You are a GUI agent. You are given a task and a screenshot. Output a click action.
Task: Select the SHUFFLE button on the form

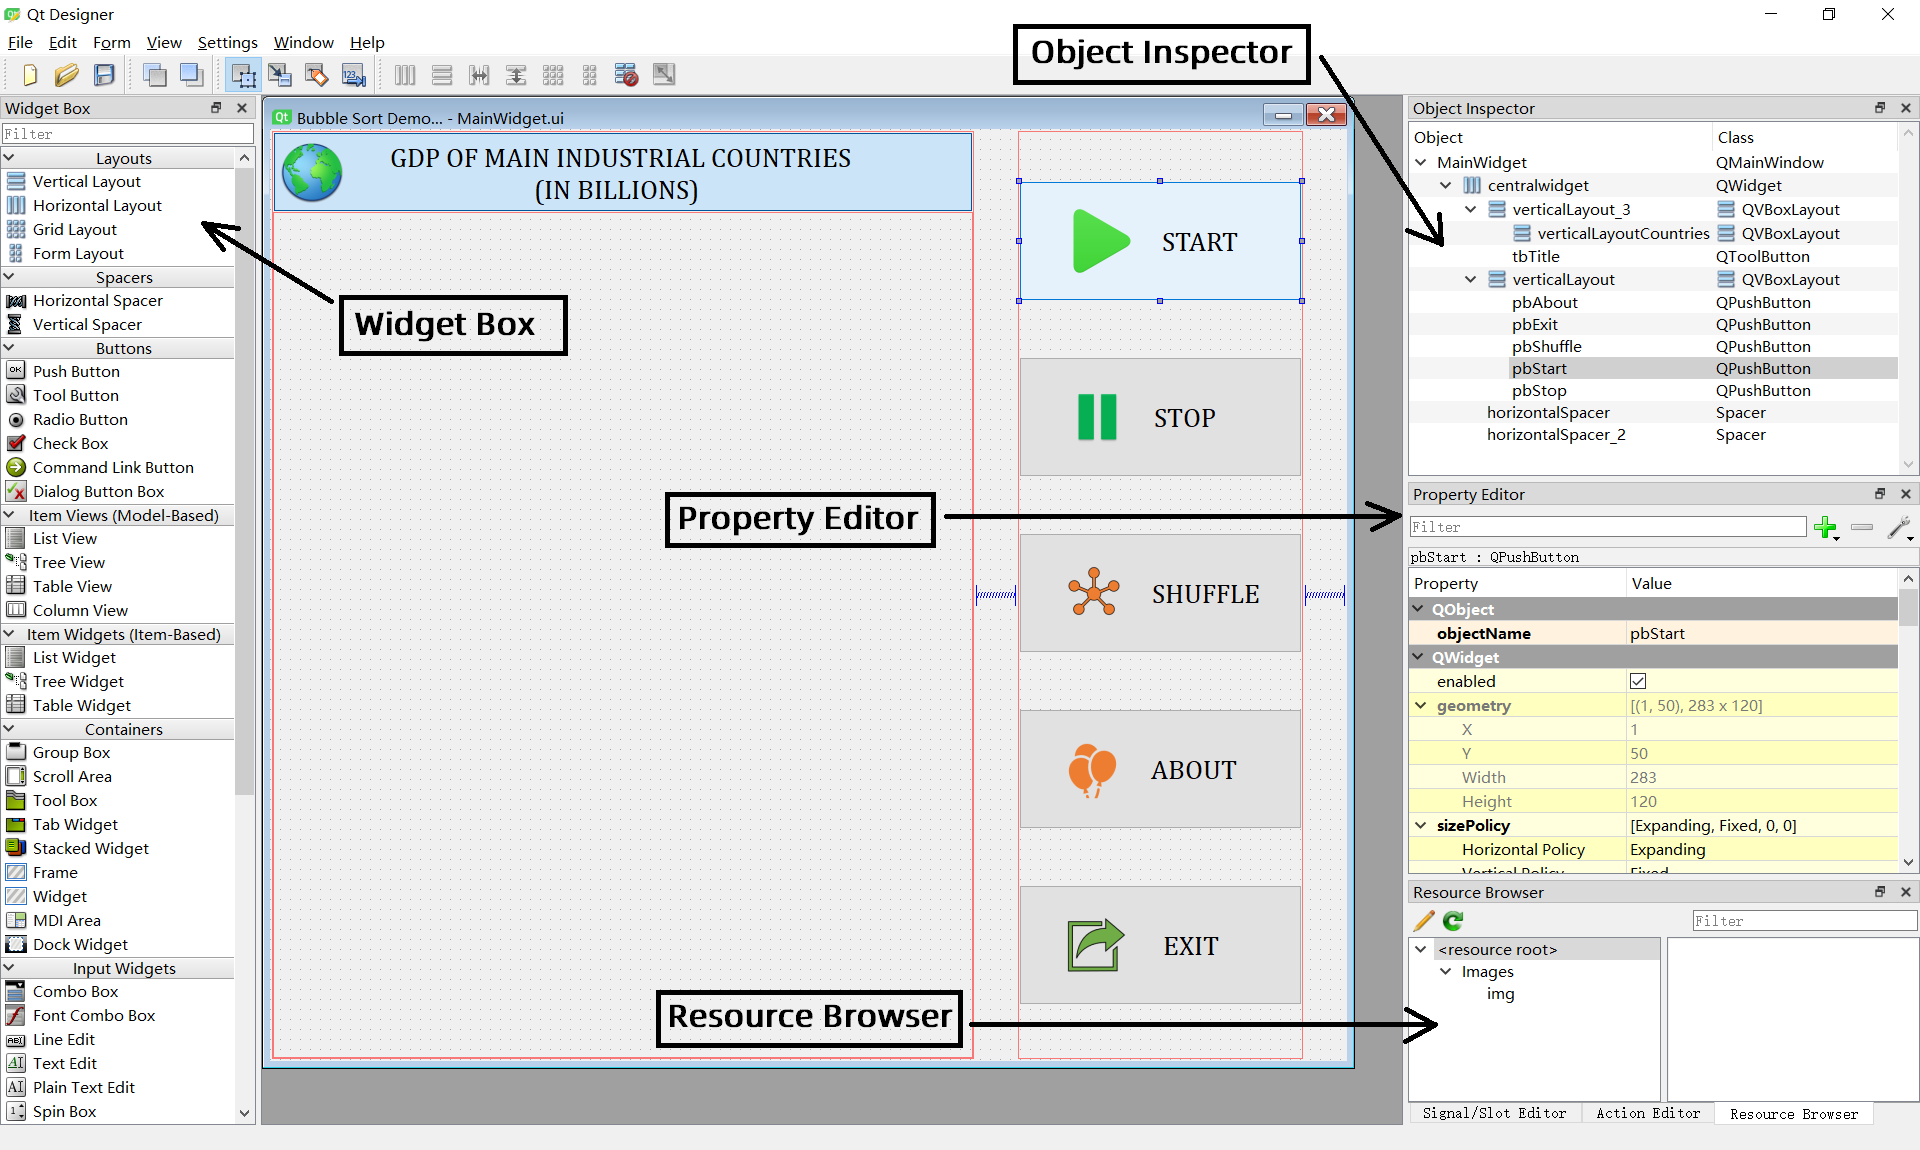click(1160, 593)
